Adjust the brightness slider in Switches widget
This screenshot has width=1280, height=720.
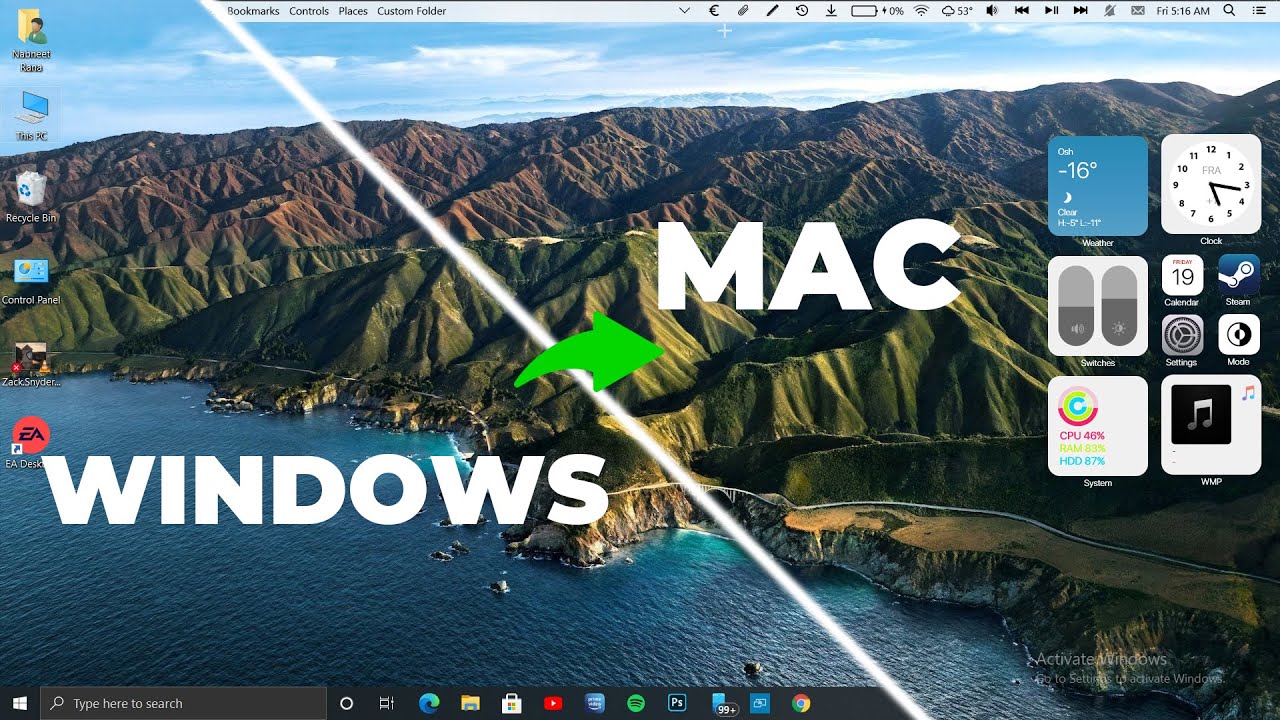1120,306
